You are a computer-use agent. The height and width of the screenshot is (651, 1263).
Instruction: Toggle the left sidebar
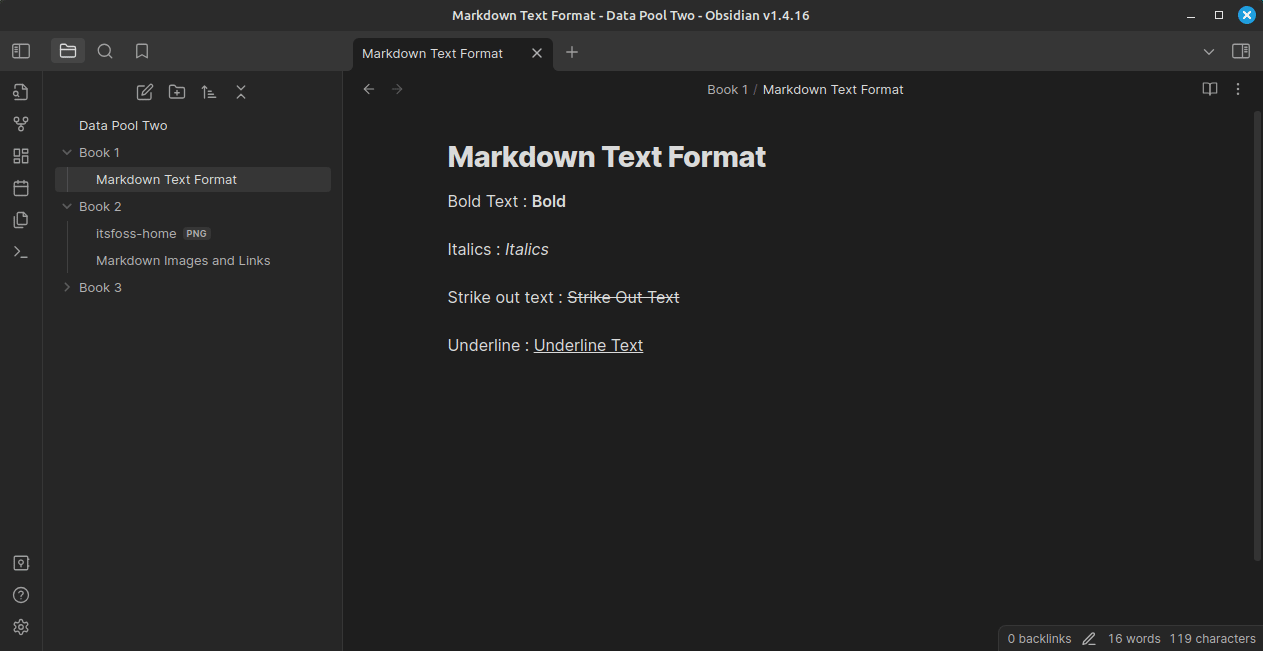pos(21,51)
